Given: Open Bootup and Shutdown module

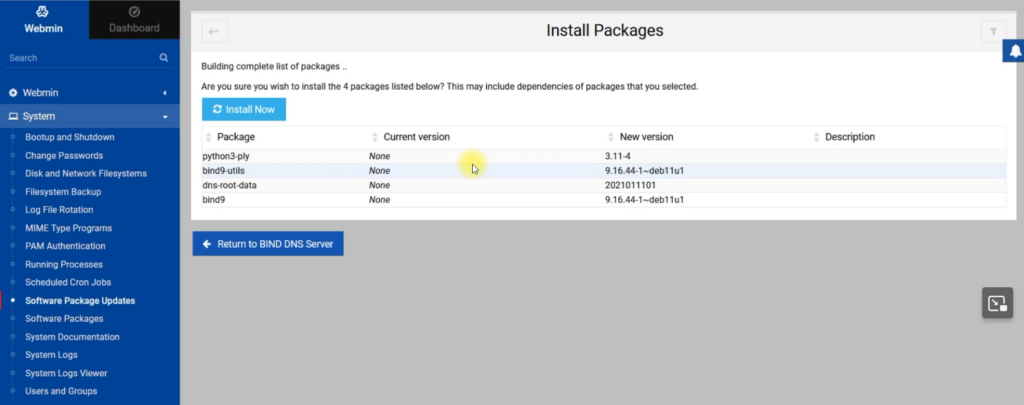Looking at the screenshot, I should pyautogui.click(x=69, y=137).
